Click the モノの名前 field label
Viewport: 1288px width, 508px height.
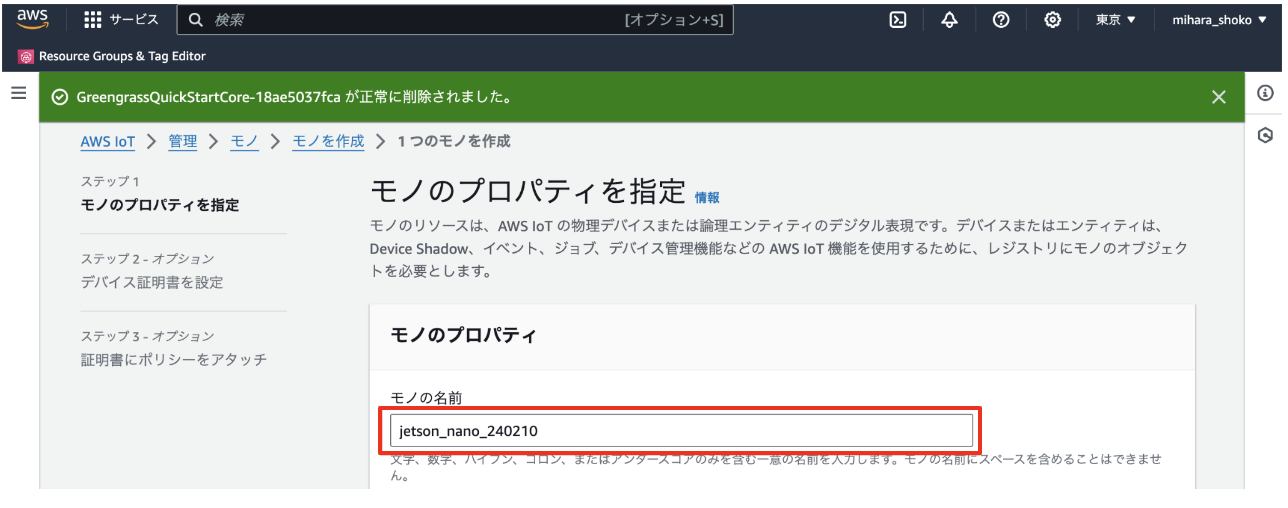(427, 398)
